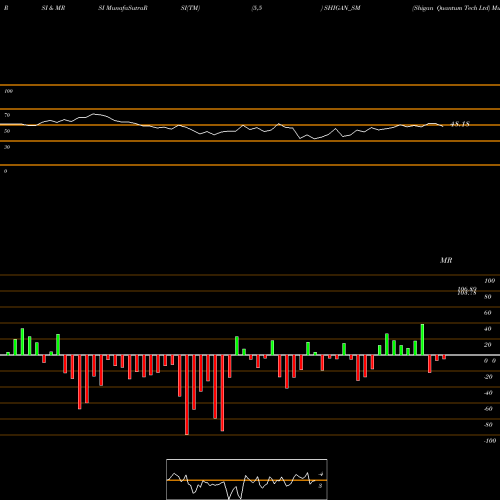Click the MR axis label -40
Viewport: 500px width, 500px height.
click(x=488, y=393)
